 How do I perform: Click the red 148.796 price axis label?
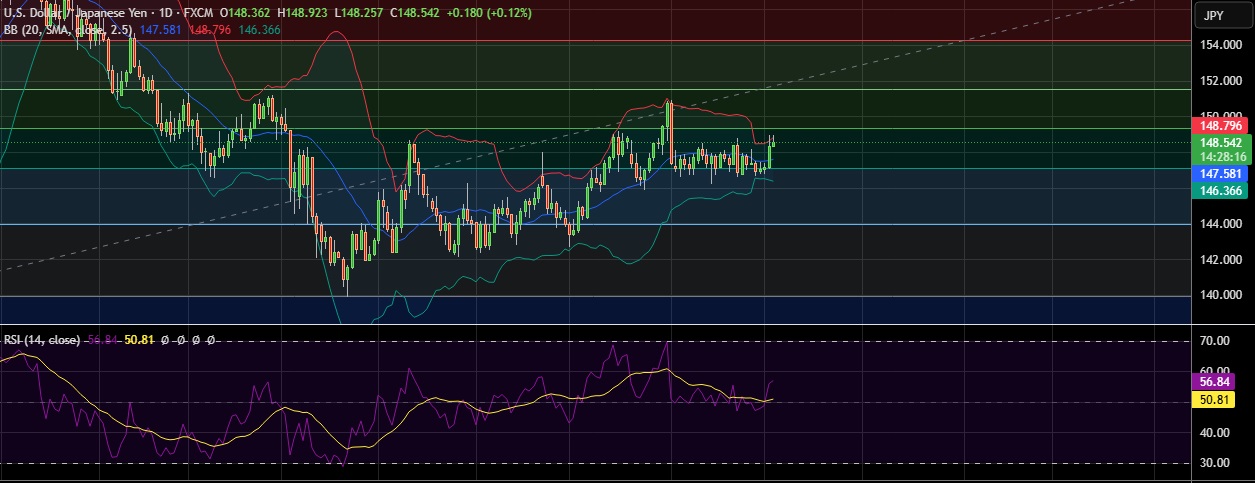[x=1220, y=126]
